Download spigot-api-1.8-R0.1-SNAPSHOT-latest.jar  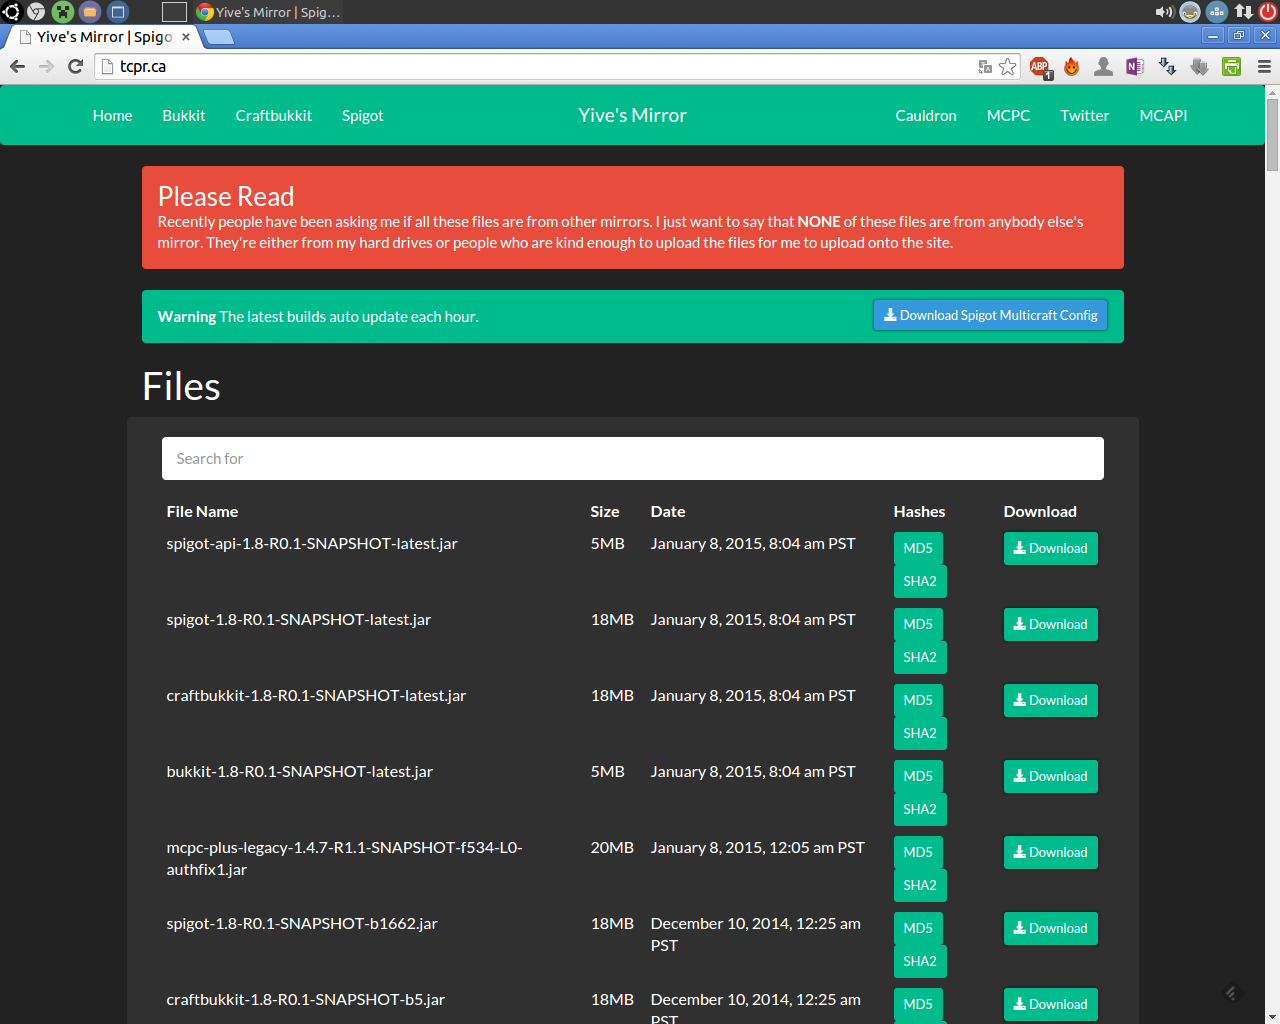1050,548
